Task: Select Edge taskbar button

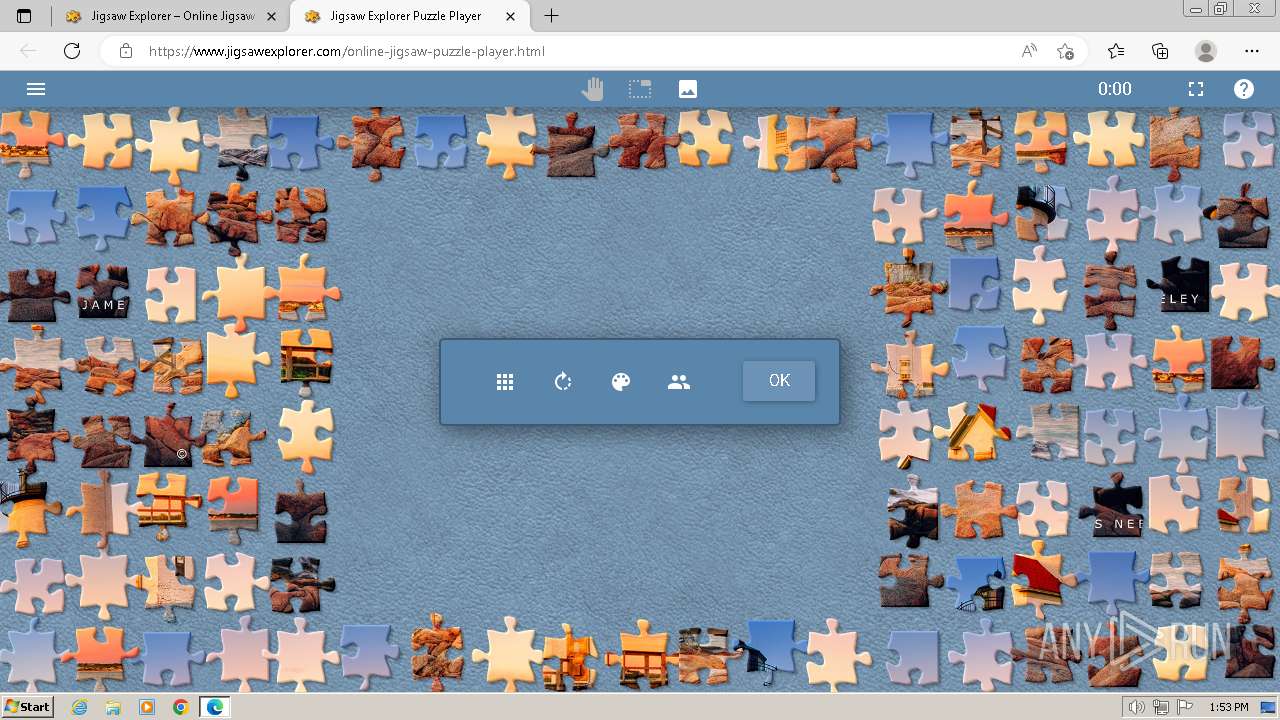Action: pos(214,707)
